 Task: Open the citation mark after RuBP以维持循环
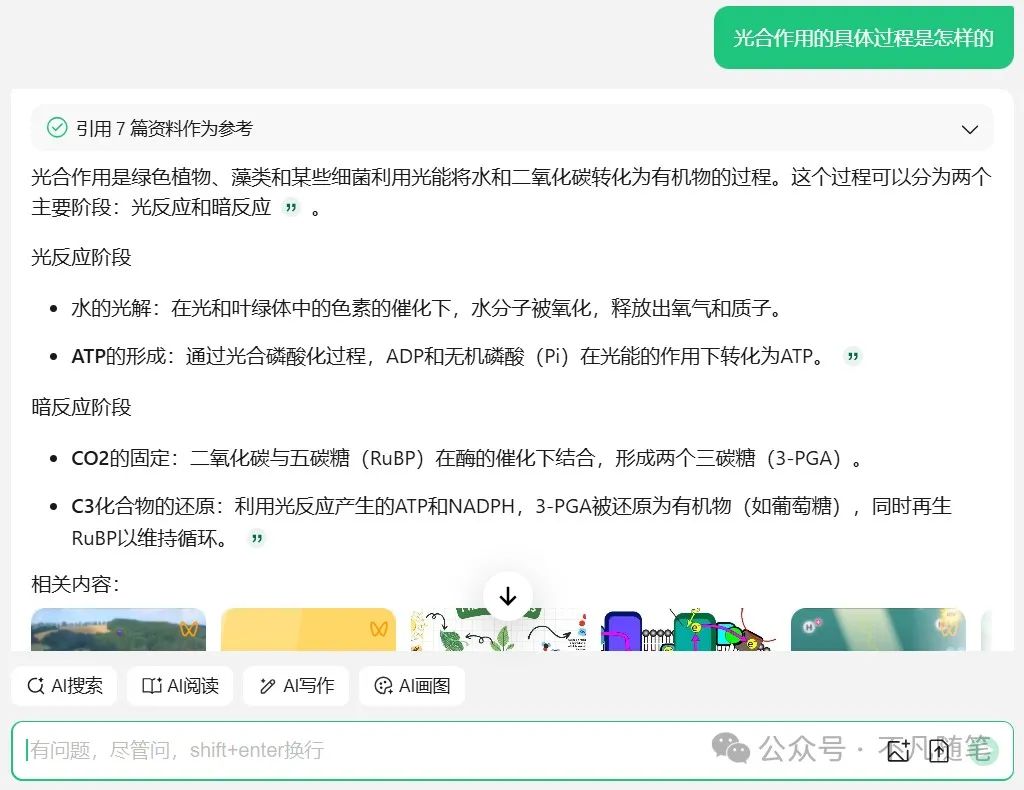[x=256, y=538]
